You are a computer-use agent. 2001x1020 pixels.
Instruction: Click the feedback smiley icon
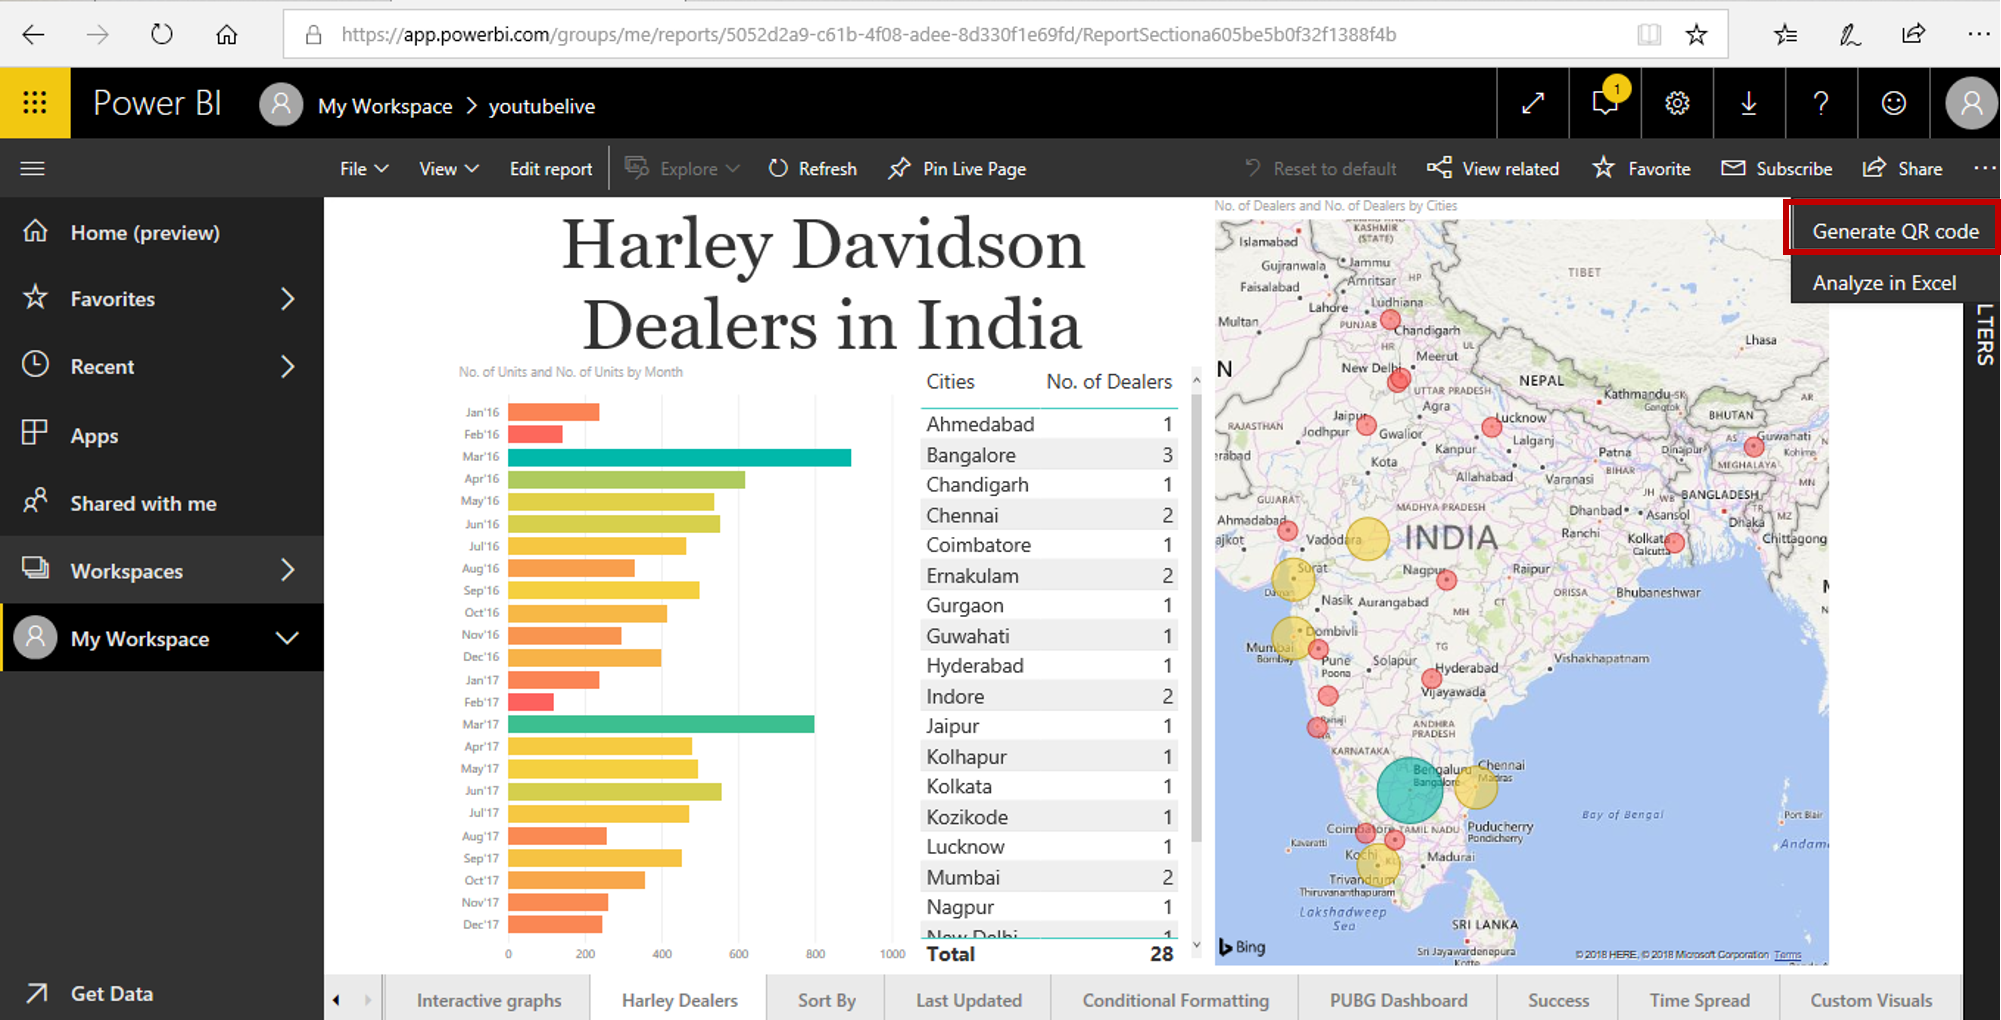coord(1893,103)
